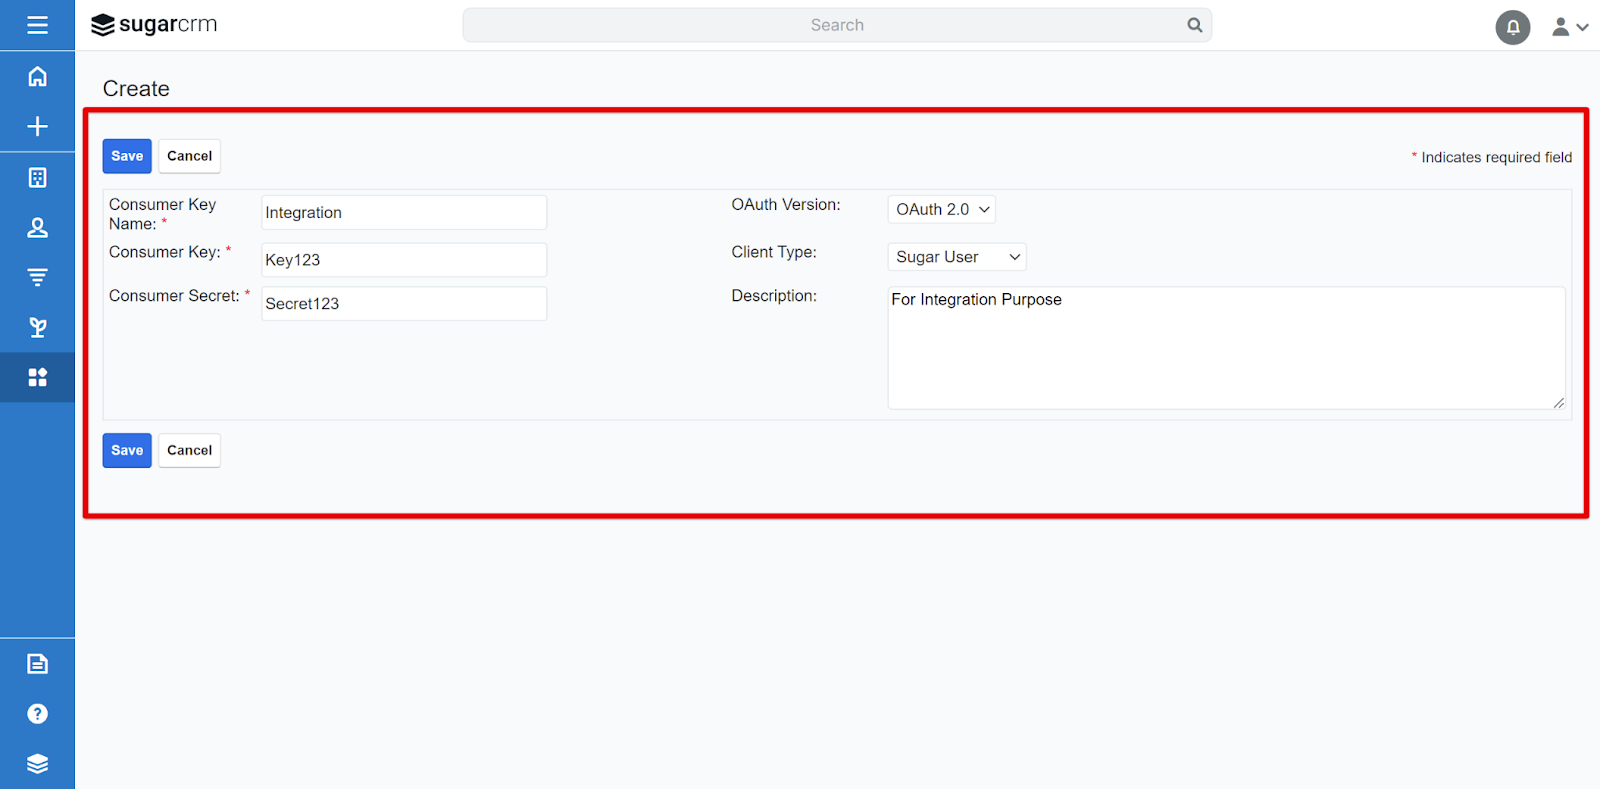Click the Create page heading

136,88
